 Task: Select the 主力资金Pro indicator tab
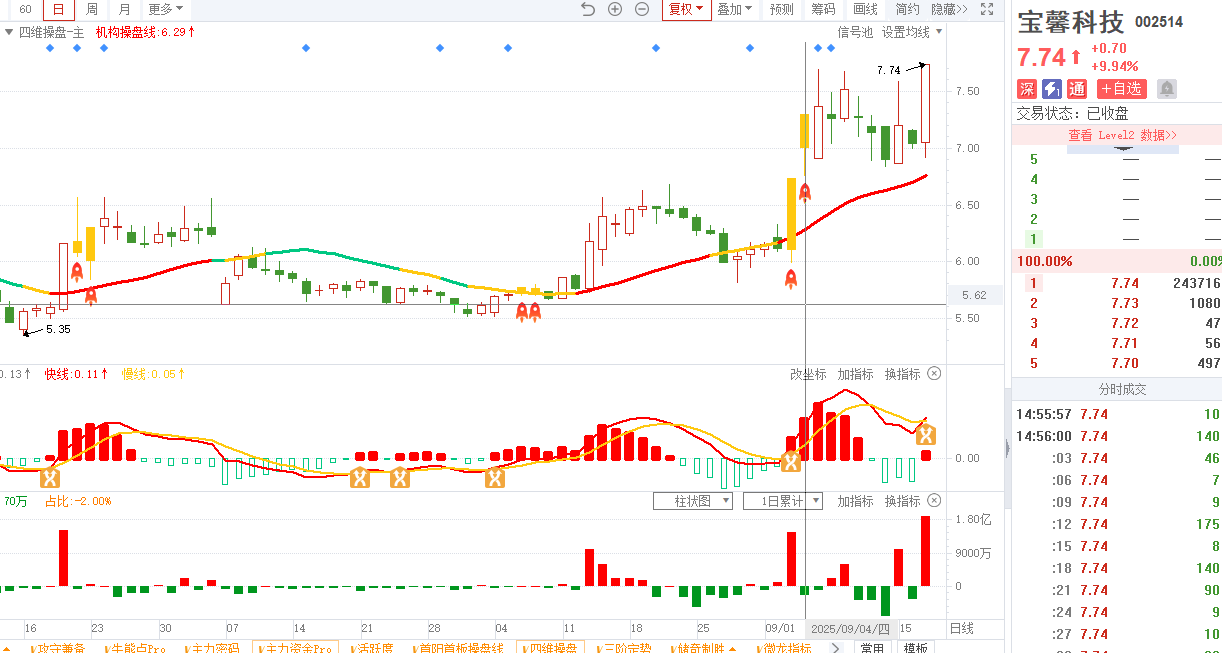pos(295,648)
